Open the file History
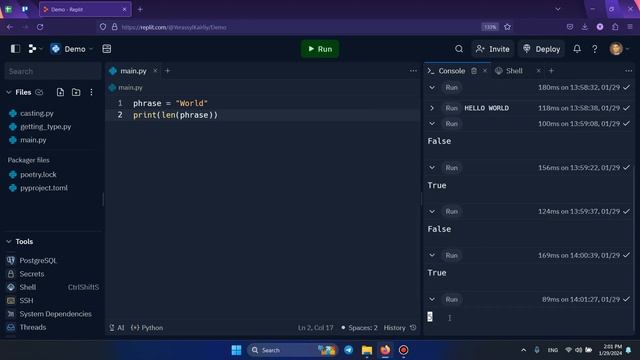The image size is (640, 360). [400, 328]
